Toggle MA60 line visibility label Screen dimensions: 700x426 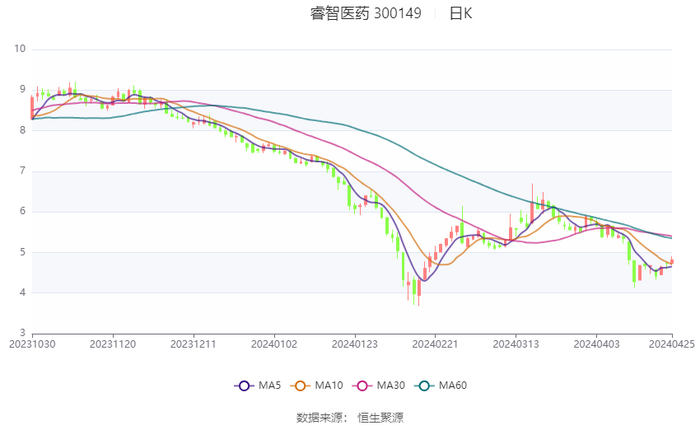[453, 386]
